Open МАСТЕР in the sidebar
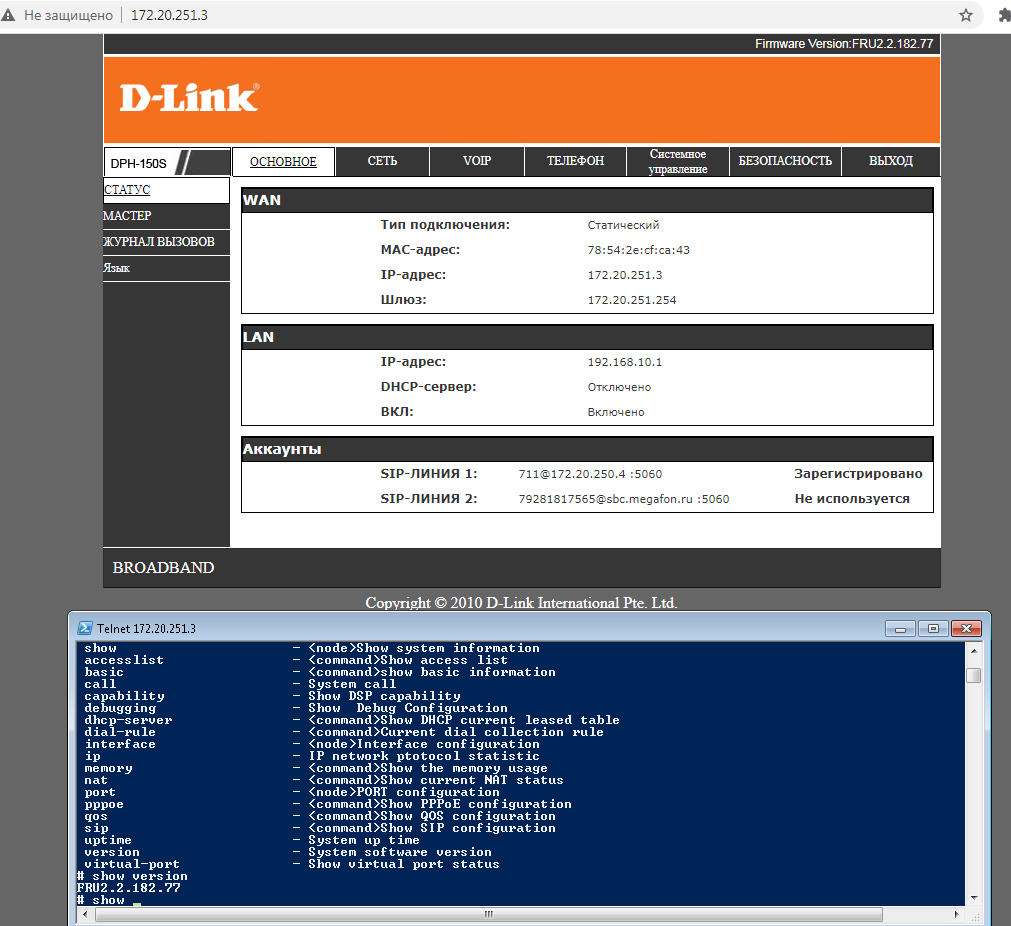The height and width of the screenshot is (926, 1011). (166, 216)
